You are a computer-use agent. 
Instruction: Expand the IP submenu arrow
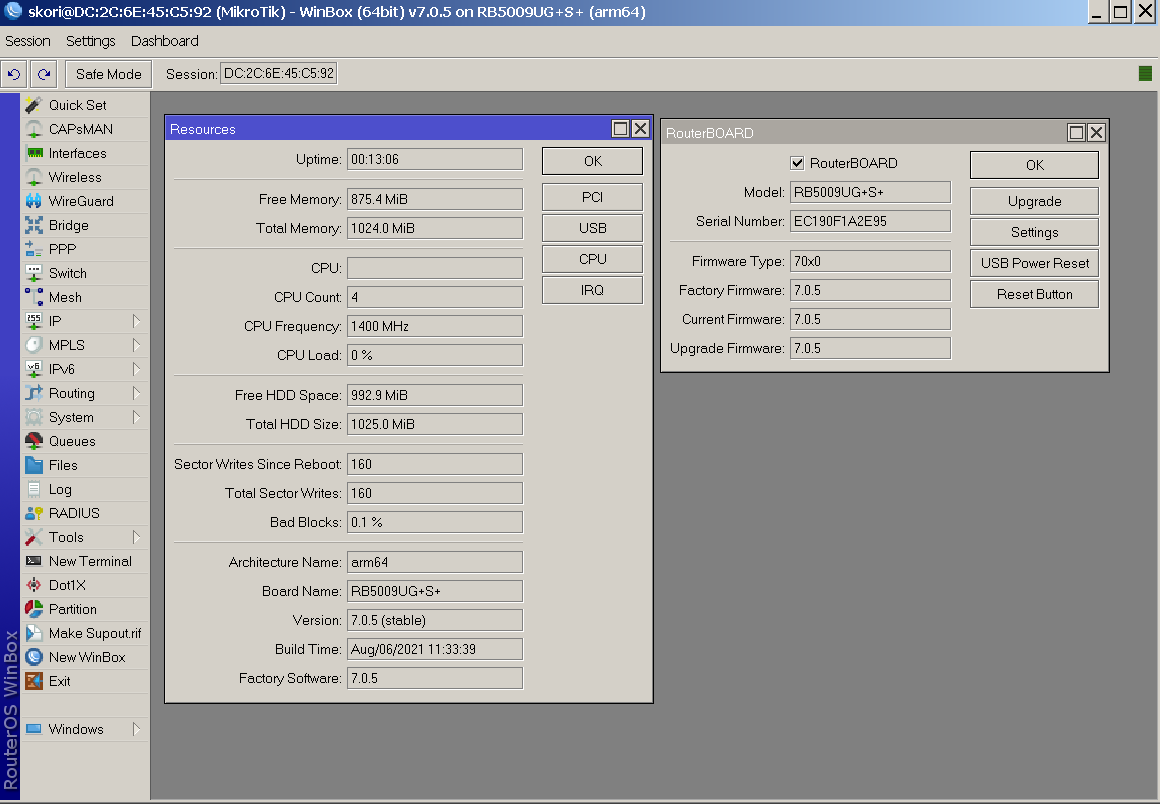[x=137, y=321]
